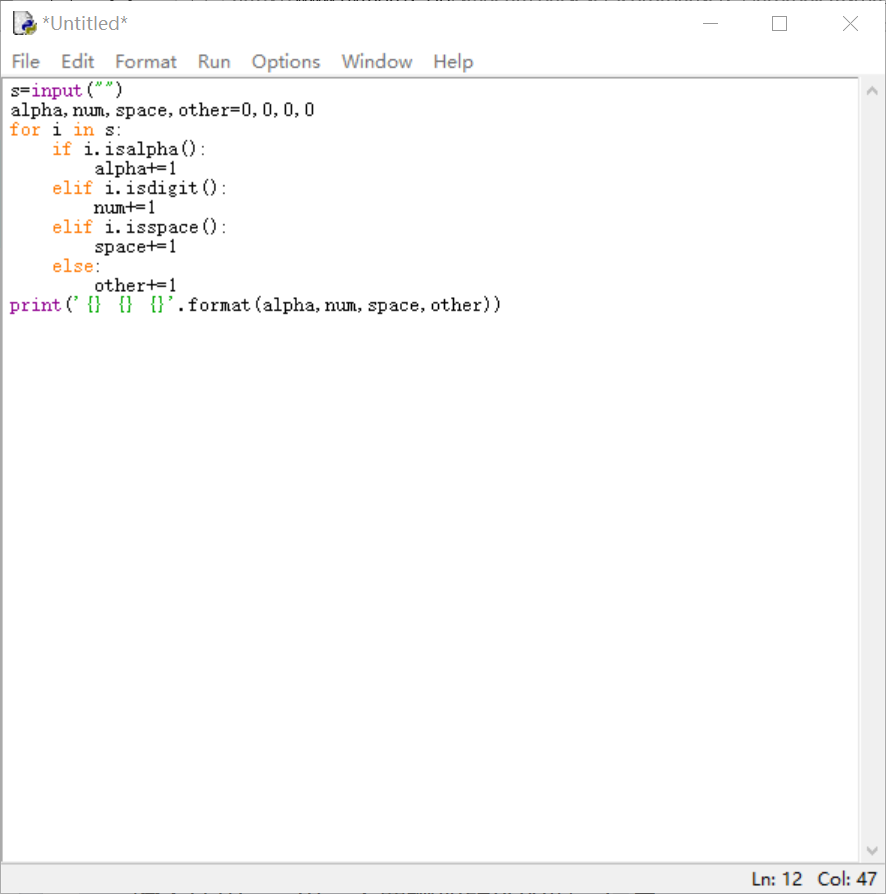The height and width of the screenshot is (894, 886).
Task: Click '.format(alpha,num,space,other))' text
Action: coord(339,305)
